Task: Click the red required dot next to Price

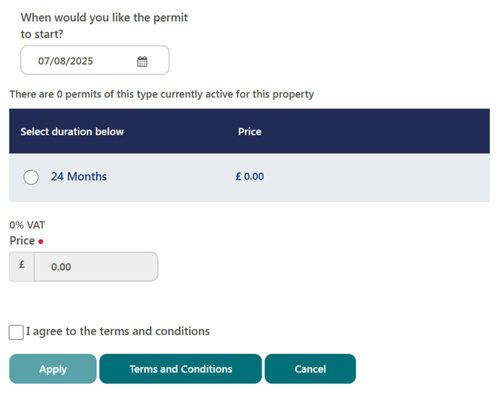Action: (41, 242)
